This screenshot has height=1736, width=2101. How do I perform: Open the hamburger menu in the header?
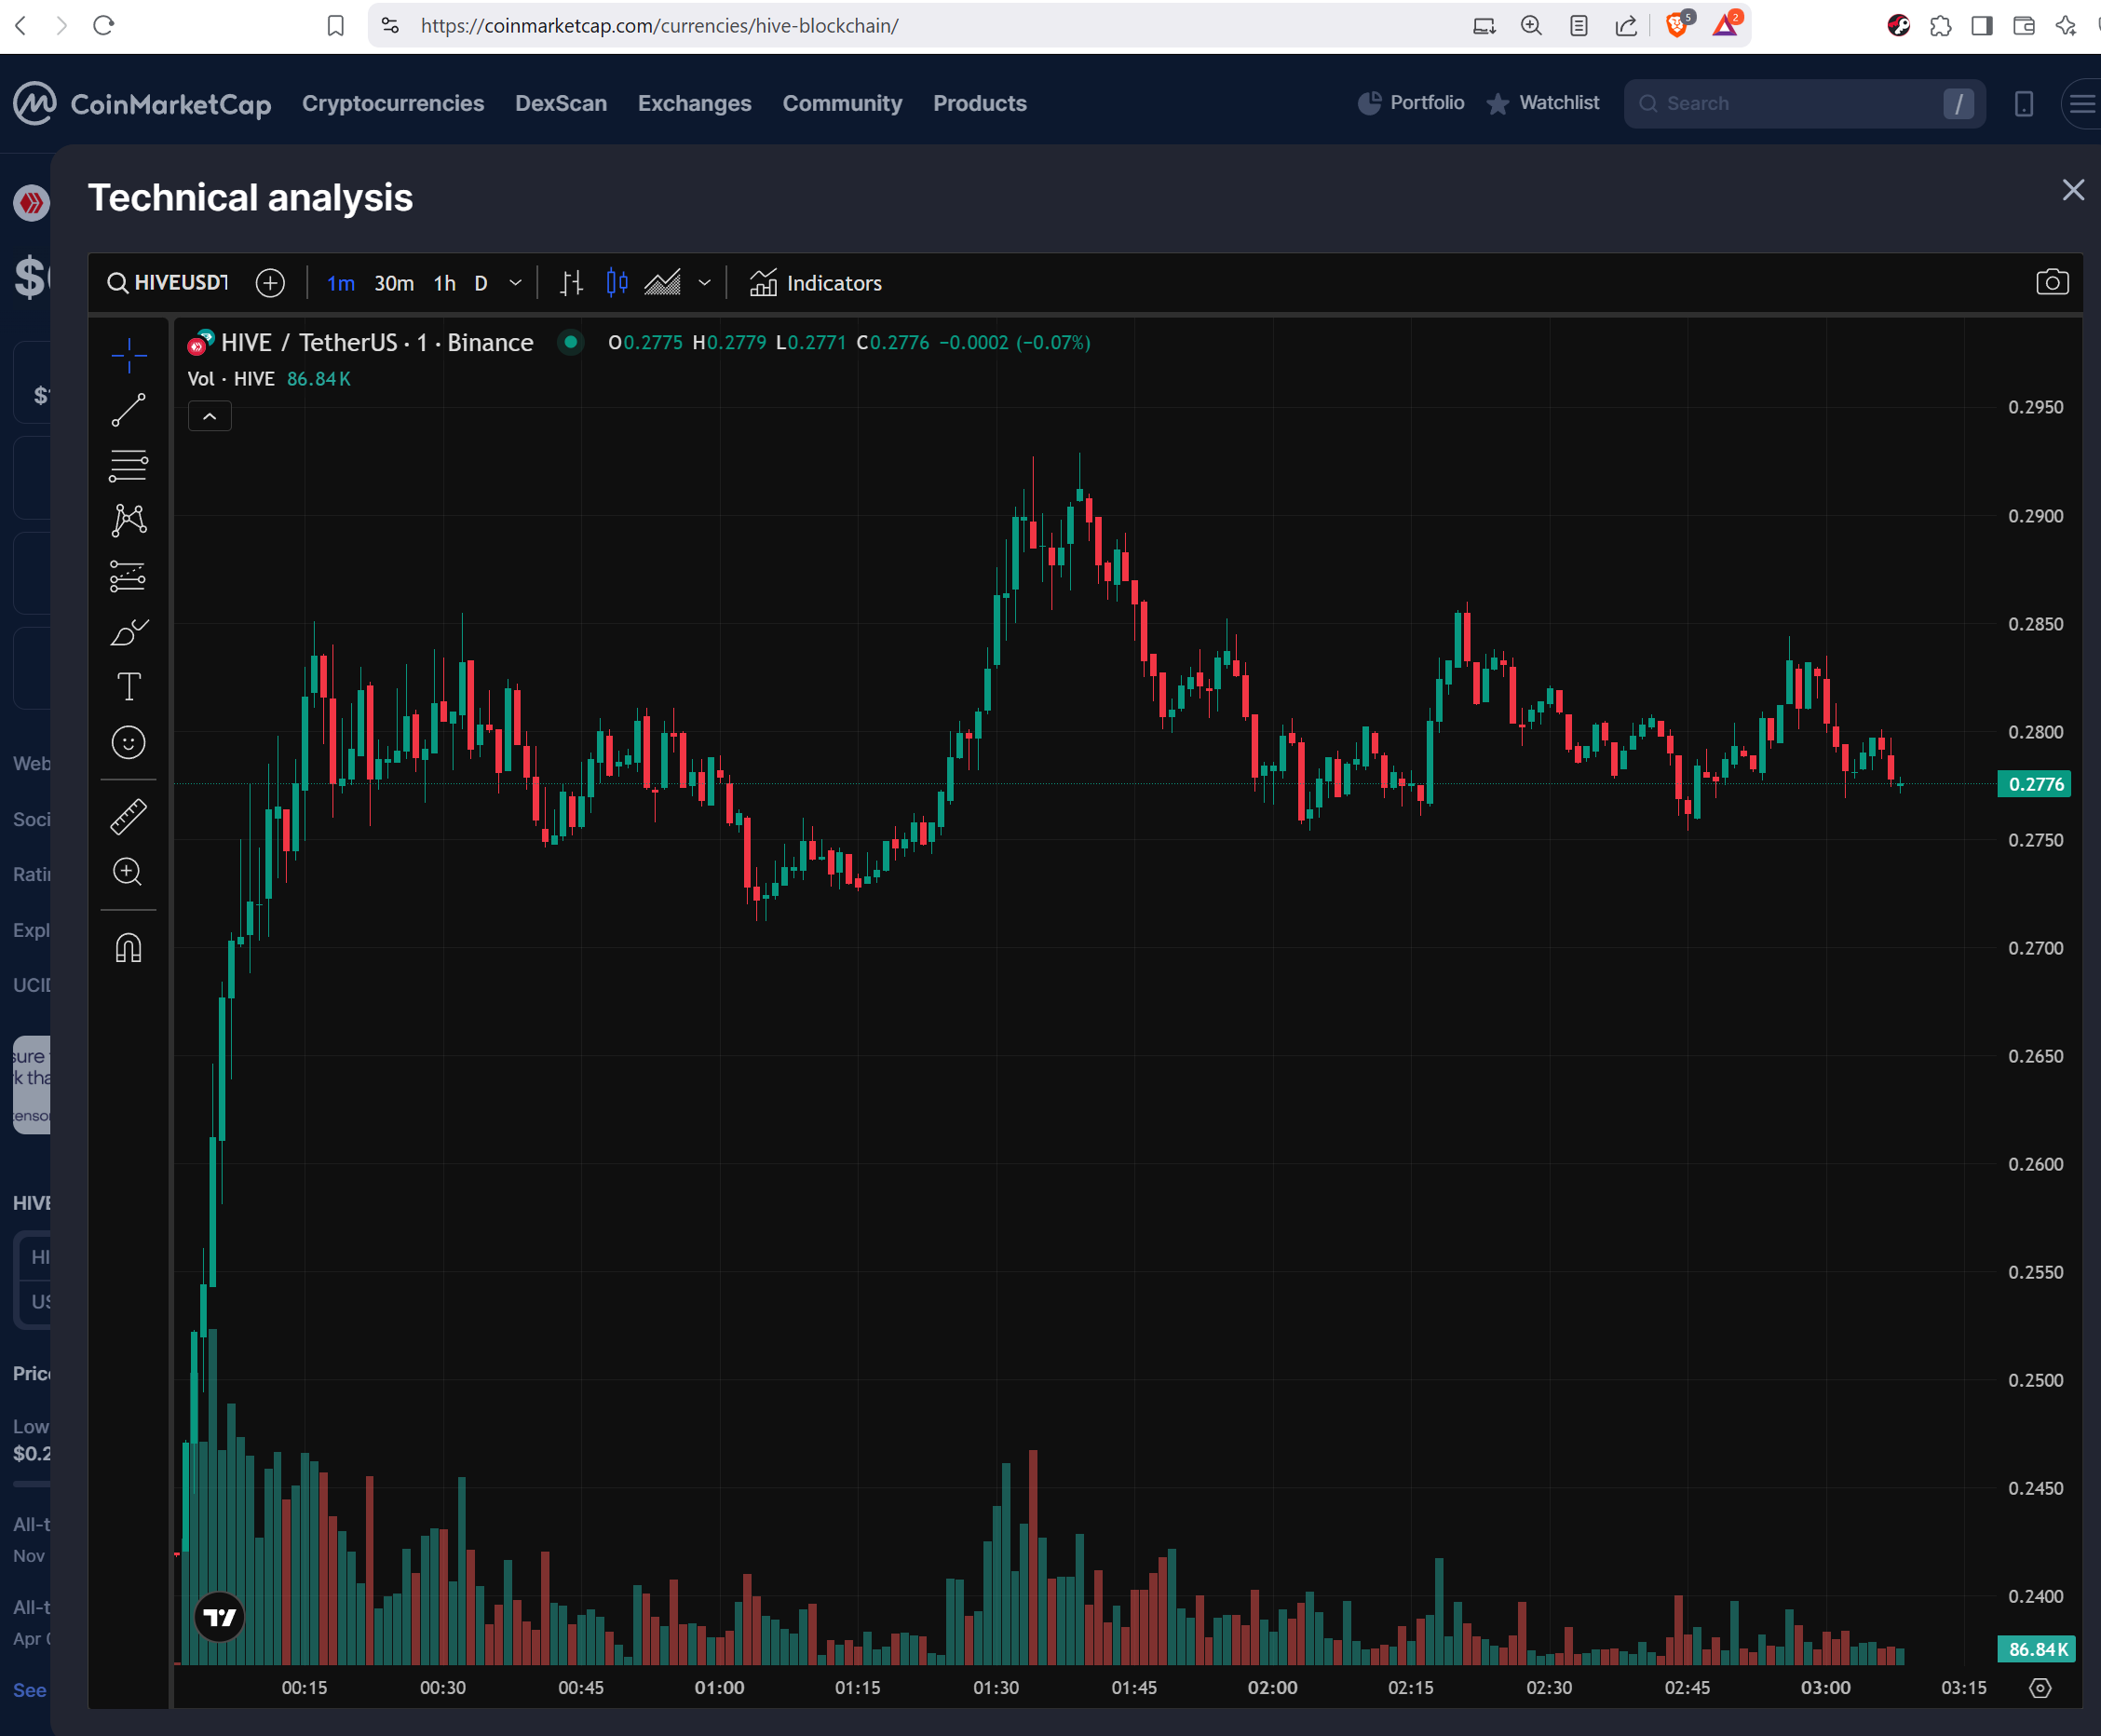(2082, 104)
